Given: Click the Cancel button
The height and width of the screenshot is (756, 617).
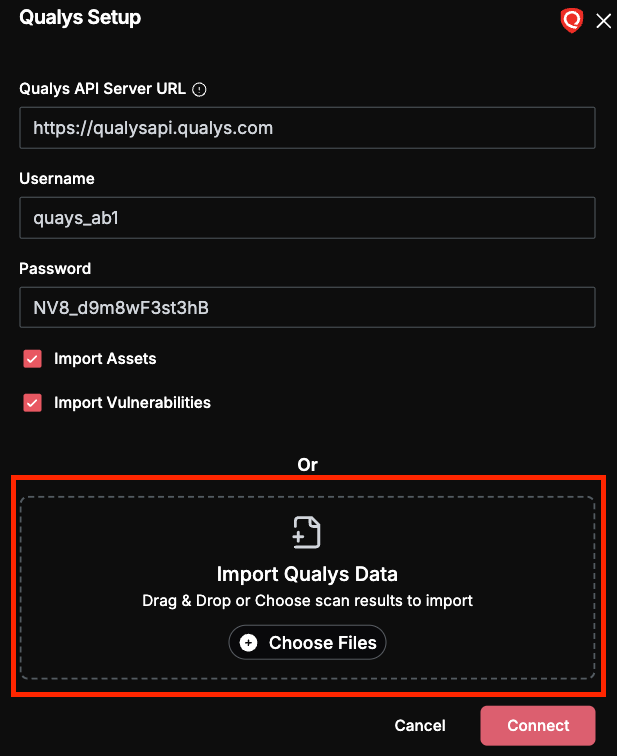Looking at the screenshot, I should tap(420, 726).
